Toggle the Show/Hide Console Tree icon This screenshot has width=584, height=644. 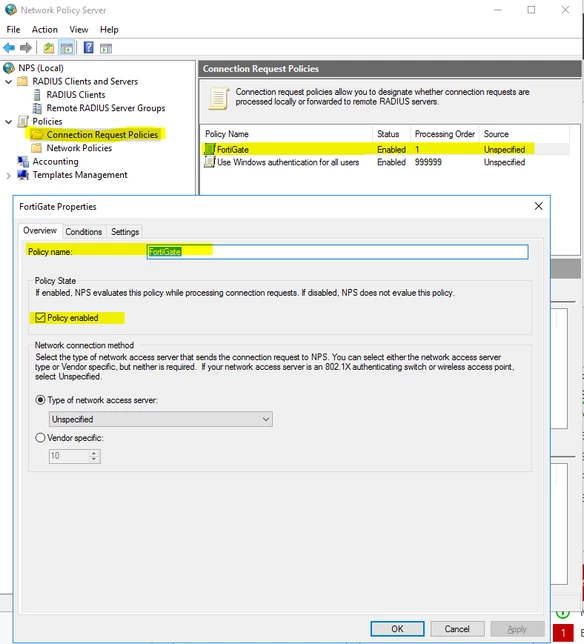click(x=67, y=48)
